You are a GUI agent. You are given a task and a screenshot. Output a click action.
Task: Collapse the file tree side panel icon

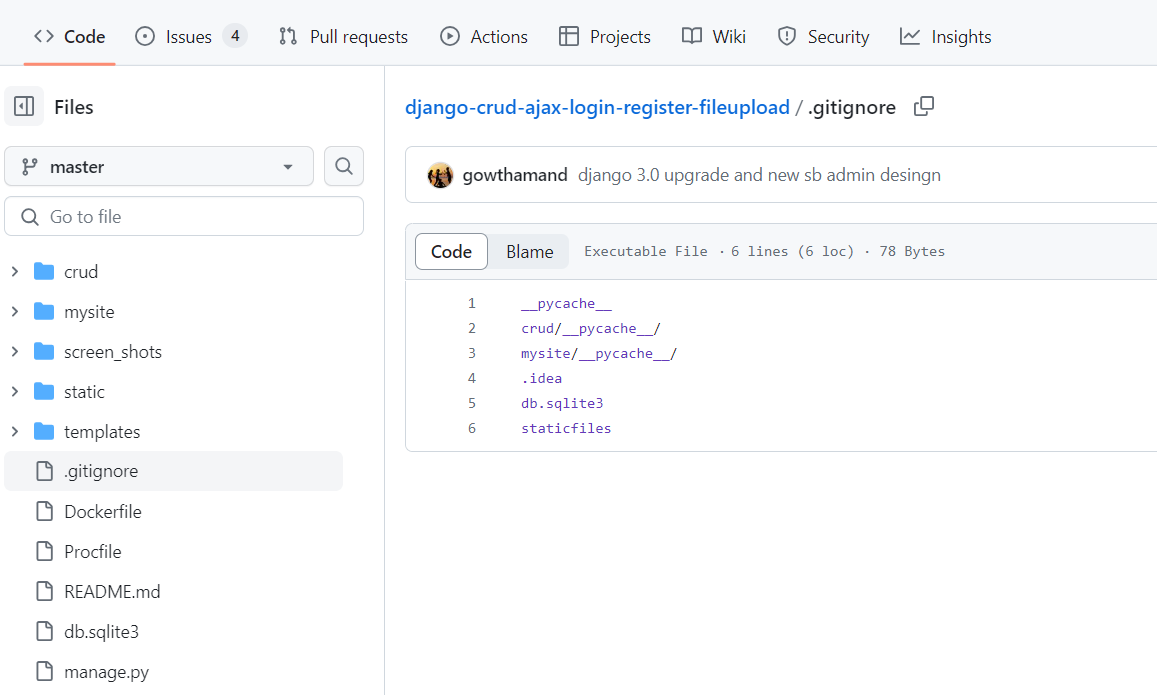(x=24, y=106)
